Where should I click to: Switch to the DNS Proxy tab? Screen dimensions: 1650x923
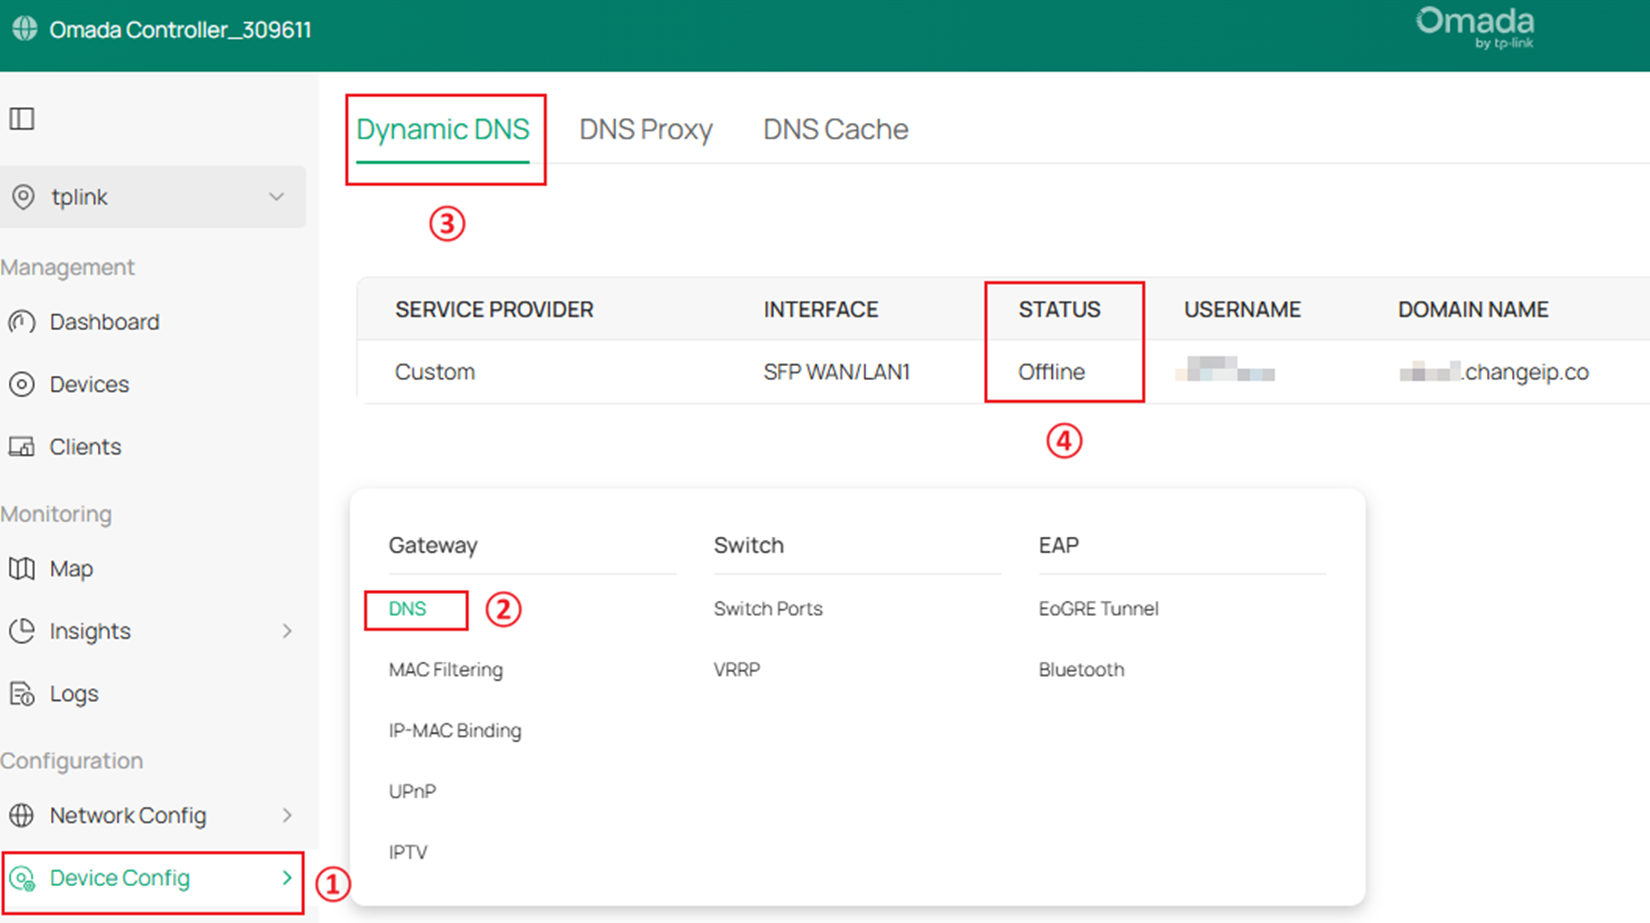(x=645, y=129)
